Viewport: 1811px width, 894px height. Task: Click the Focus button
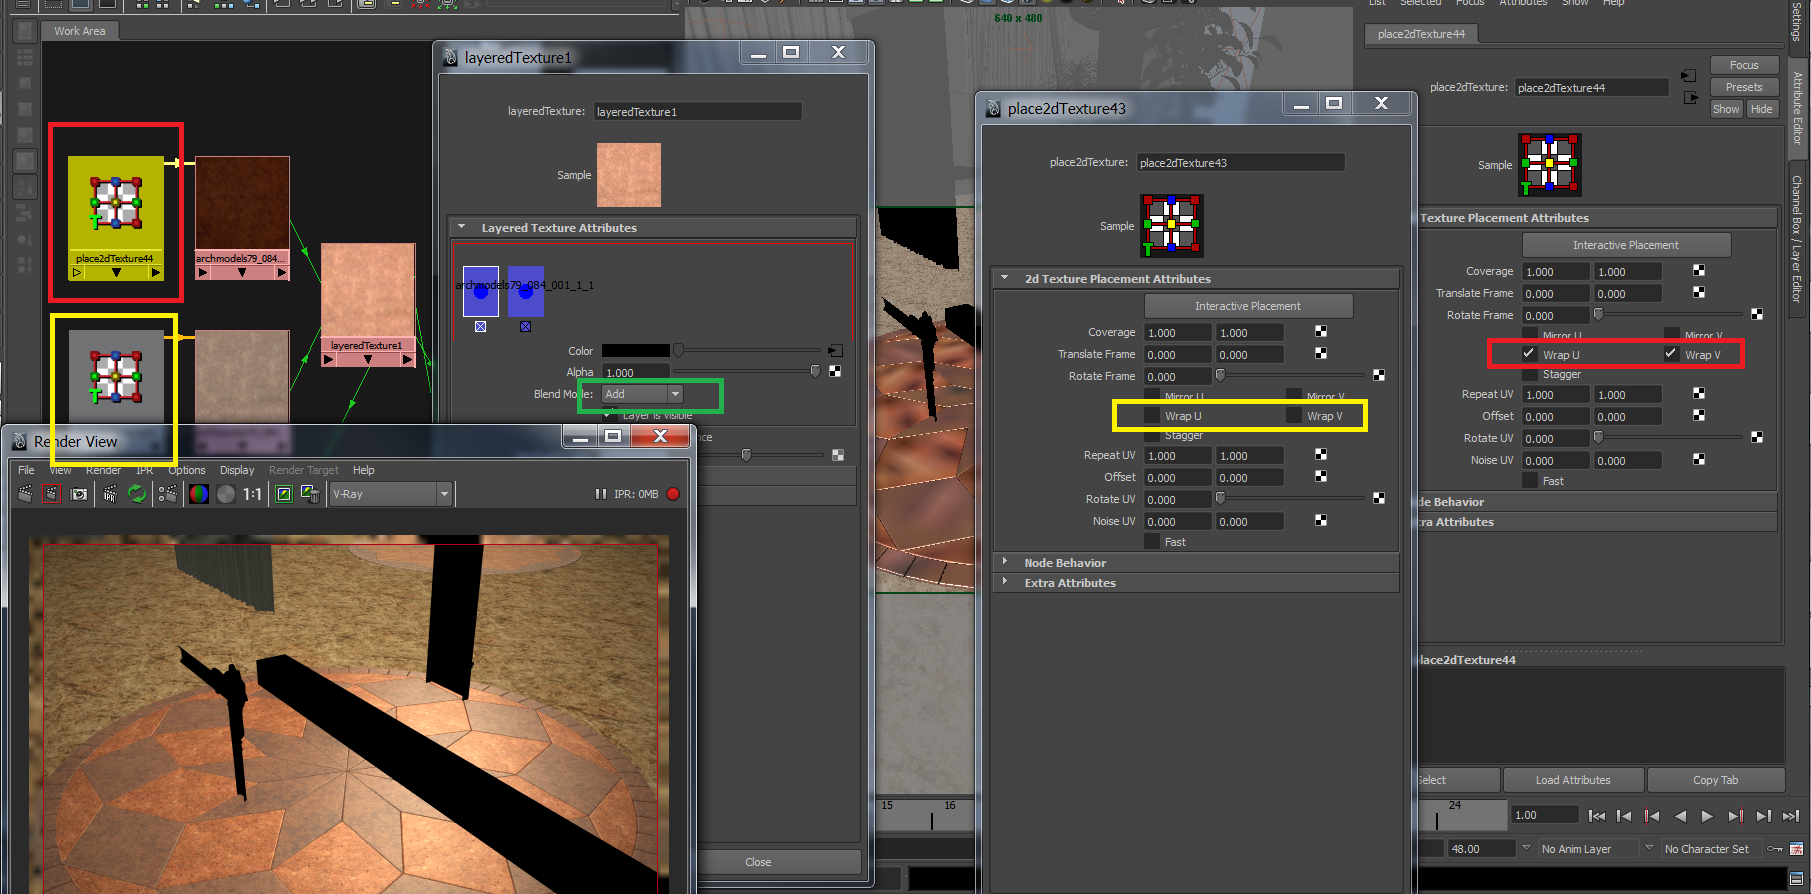point(1744,65)
